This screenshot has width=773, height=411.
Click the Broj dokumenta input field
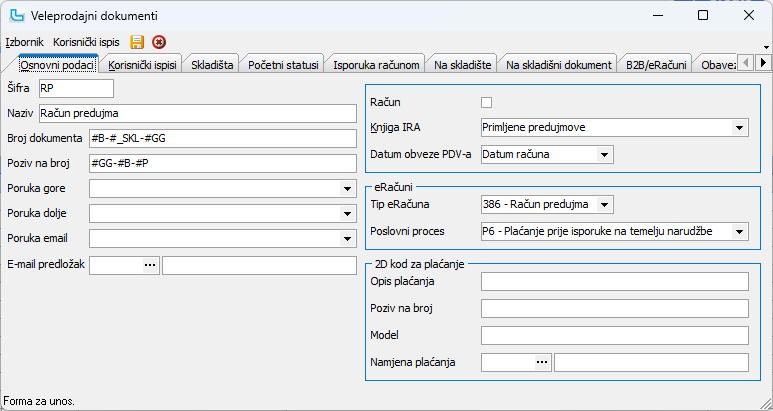coord(222,138)
